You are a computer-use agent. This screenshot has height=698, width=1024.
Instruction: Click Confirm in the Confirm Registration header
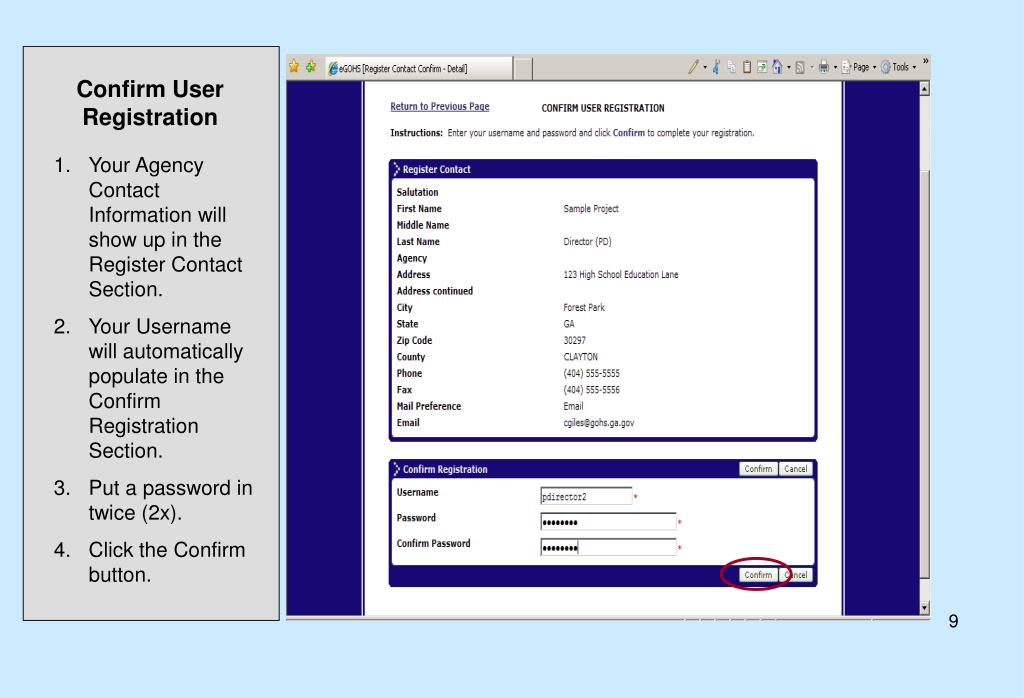tap(758, 469)
